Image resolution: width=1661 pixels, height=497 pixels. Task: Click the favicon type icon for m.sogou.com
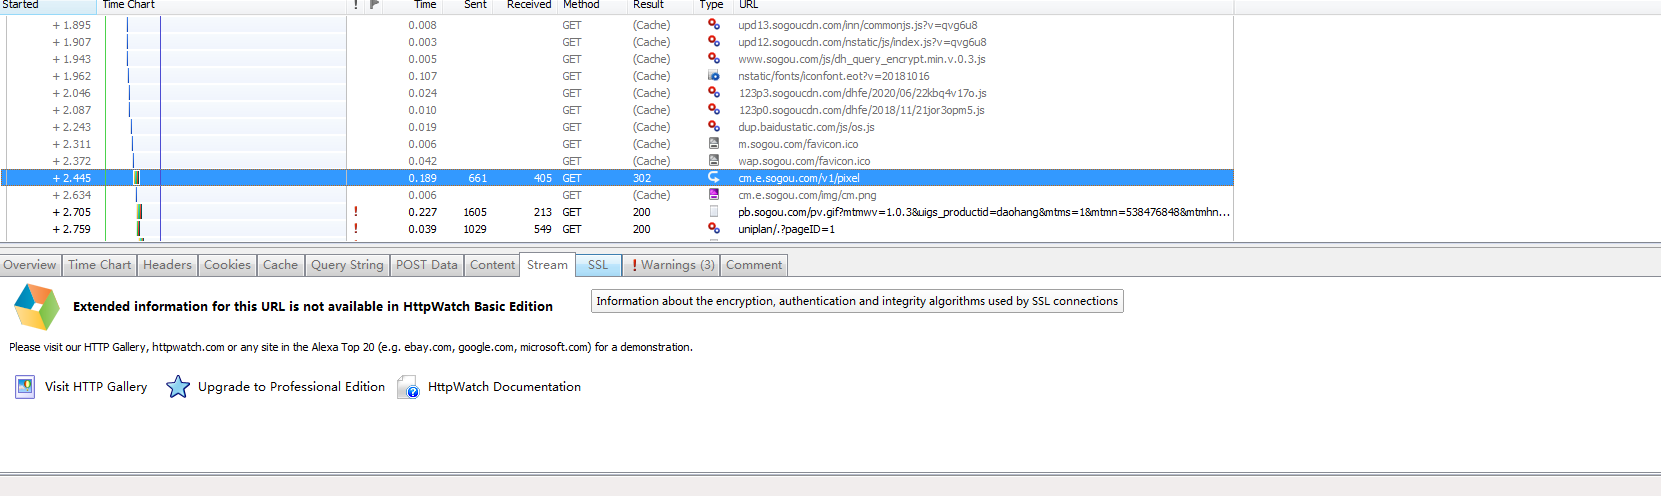[x=713, y=143]
